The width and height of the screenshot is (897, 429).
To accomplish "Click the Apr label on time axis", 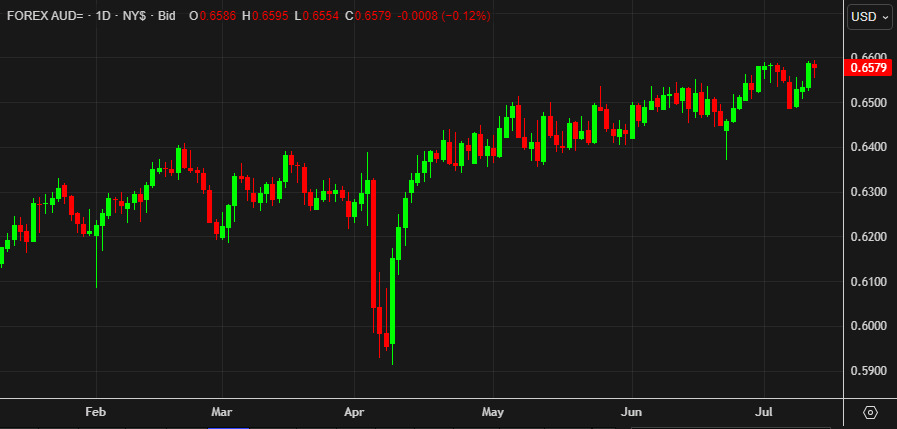I will pyautogui.click(x=354, y=412).
